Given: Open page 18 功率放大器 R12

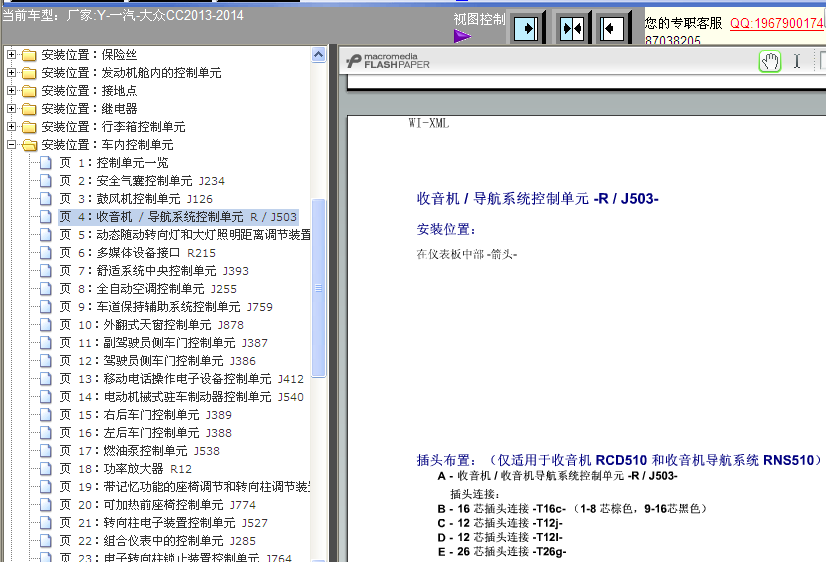Looking at the screenshot, I should [x=125, y=469].
